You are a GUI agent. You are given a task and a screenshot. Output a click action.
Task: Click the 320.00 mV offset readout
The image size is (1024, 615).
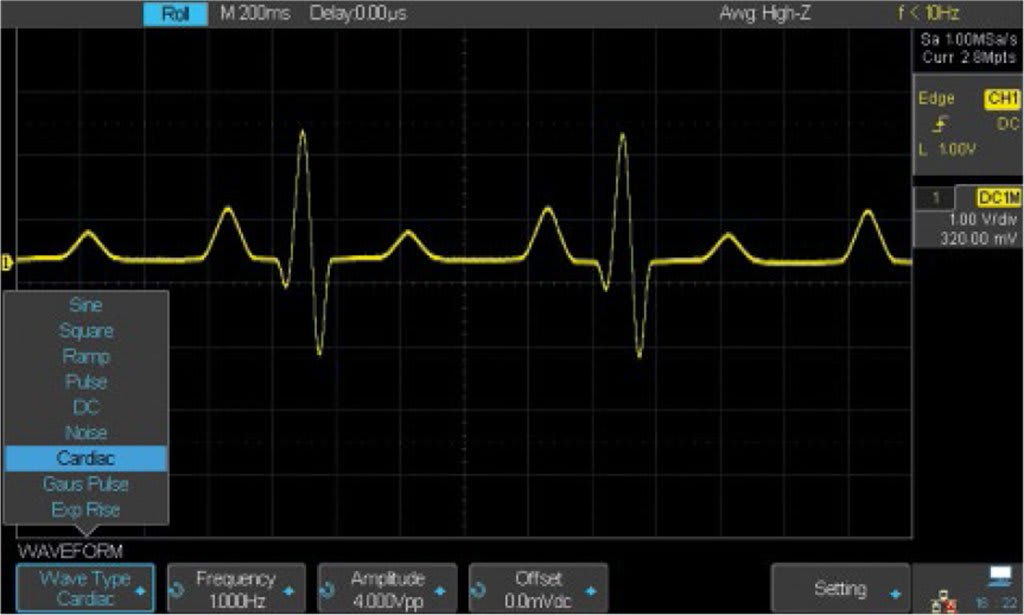coord(978,238)
